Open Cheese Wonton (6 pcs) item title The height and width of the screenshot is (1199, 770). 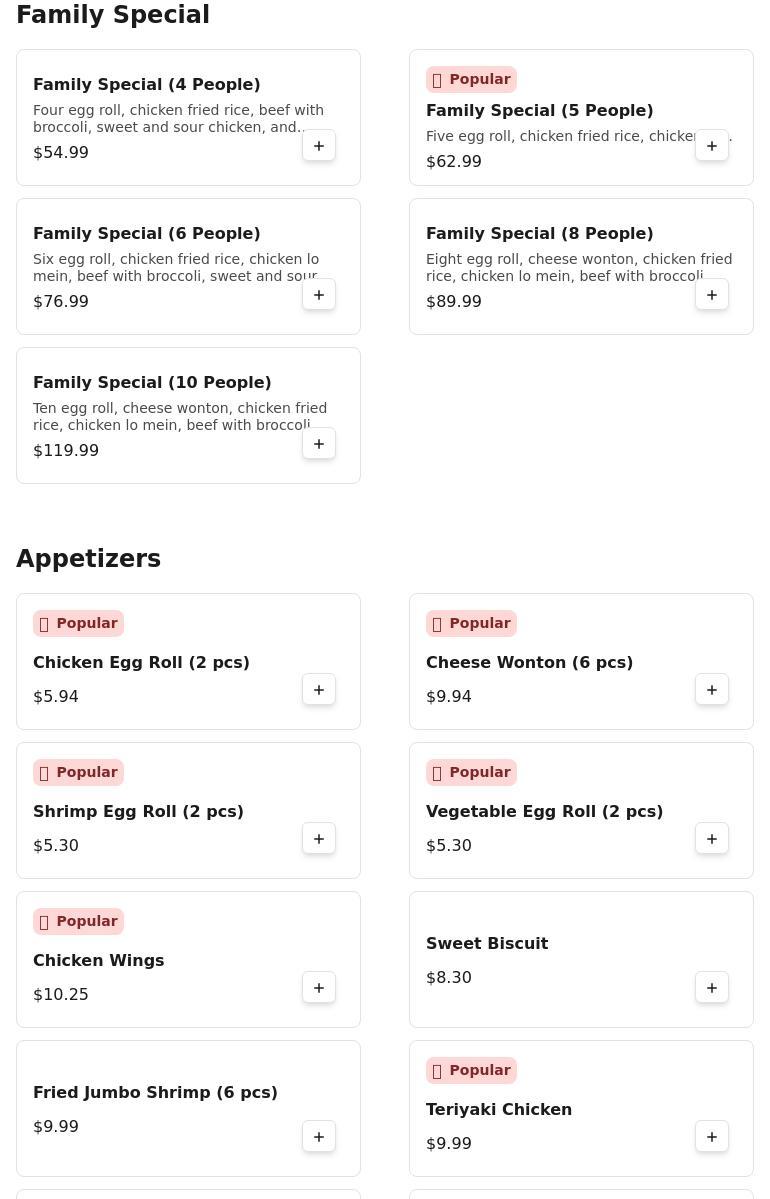tap(529, 662)
